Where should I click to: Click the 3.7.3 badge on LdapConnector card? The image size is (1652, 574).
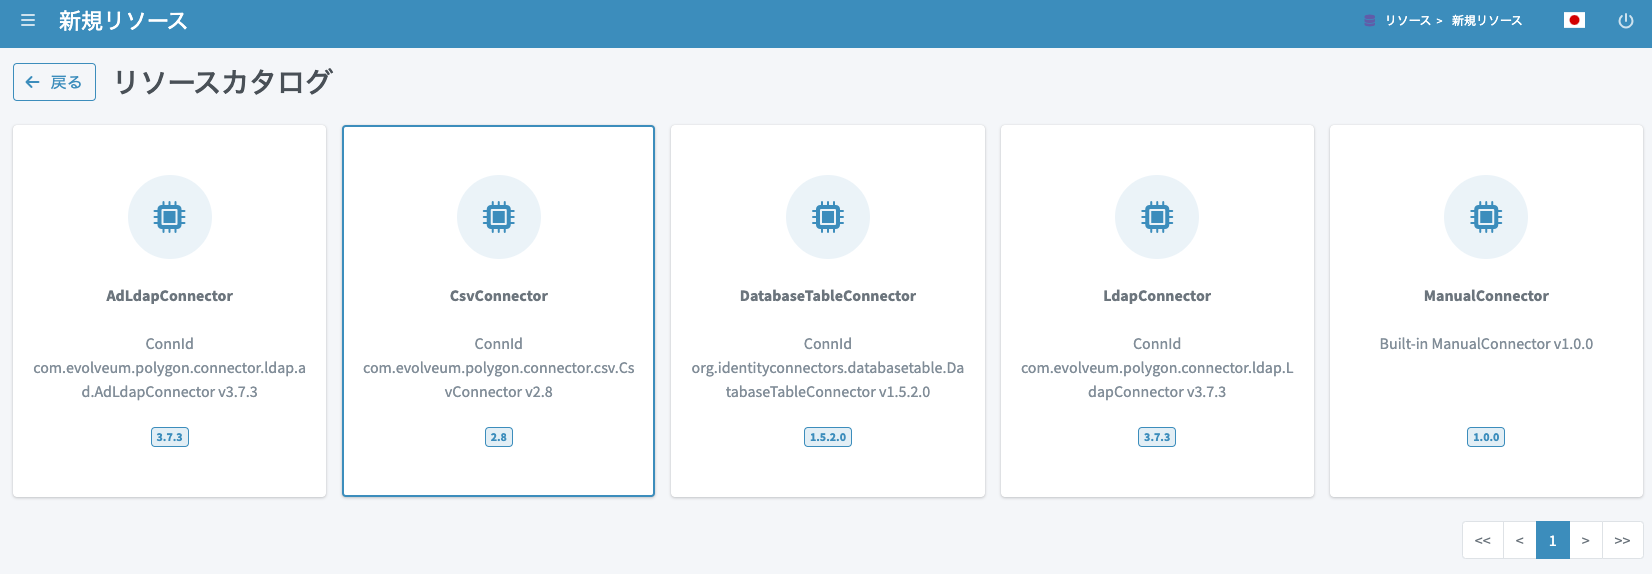(x=1157, y=437)
